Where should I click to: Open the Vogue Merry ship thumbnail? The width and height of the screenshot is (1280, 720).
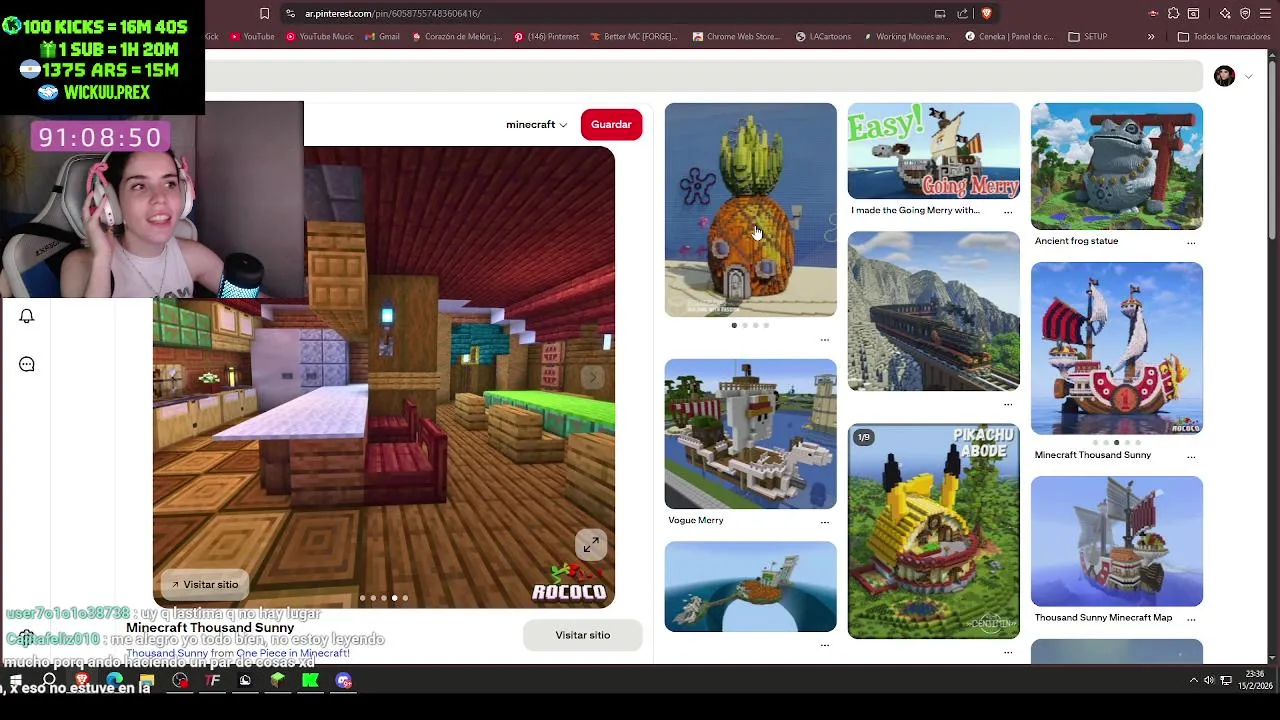751,434
